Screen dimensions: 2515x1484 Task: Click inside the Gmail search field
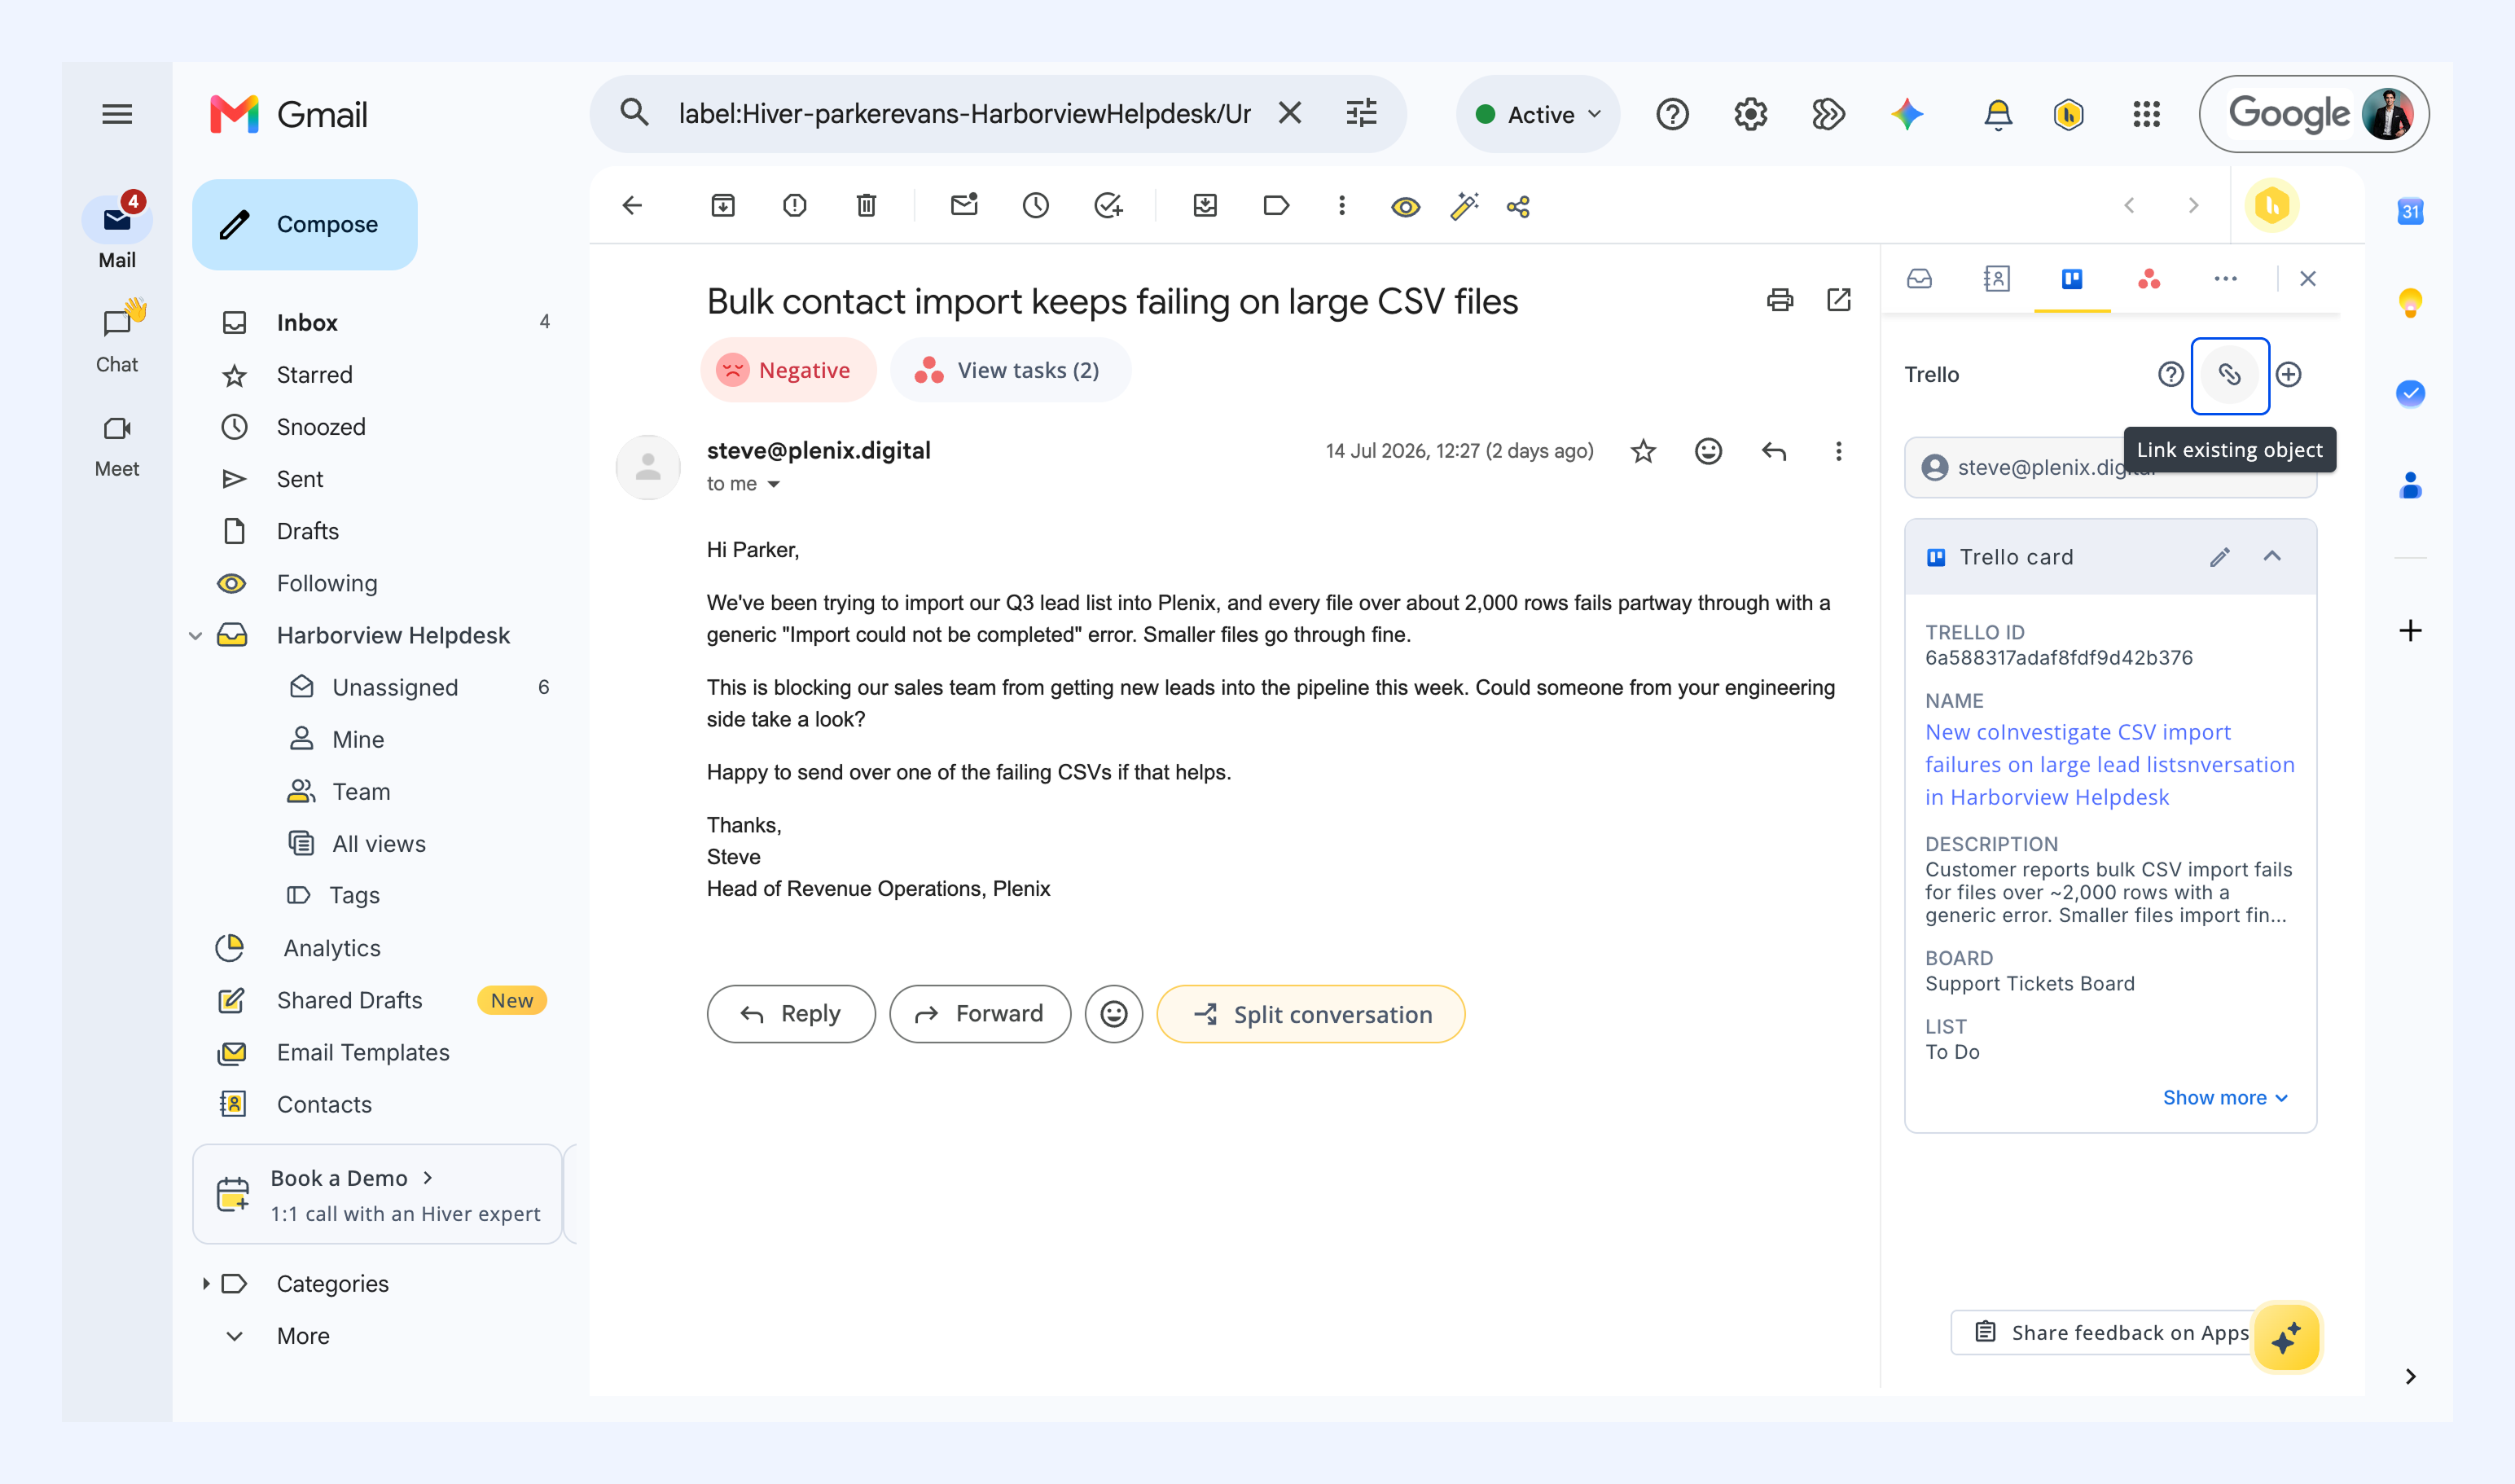tap(964, 114)
